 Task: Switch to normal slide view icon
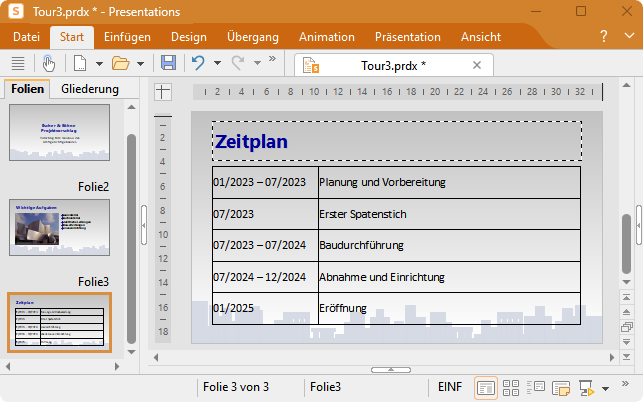[486, 387]
